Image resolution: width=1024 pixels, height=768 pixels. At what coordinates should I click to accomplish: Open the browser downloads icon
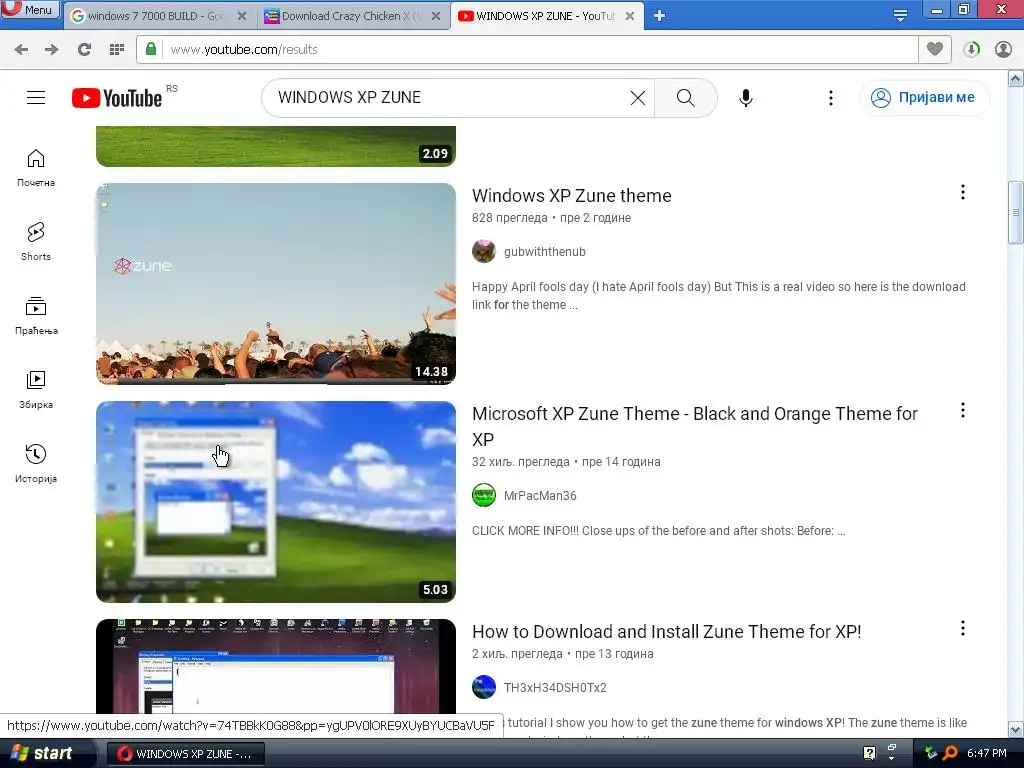(x=971, y=50)
